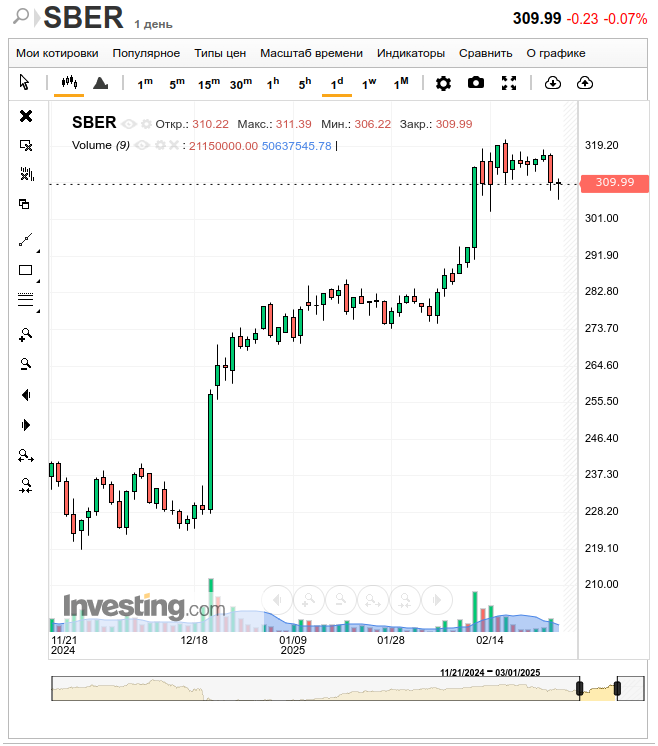Click the cloud upload (save chart) icon
Viewport: 658px width, 746px height.
(x=585, y=83)
